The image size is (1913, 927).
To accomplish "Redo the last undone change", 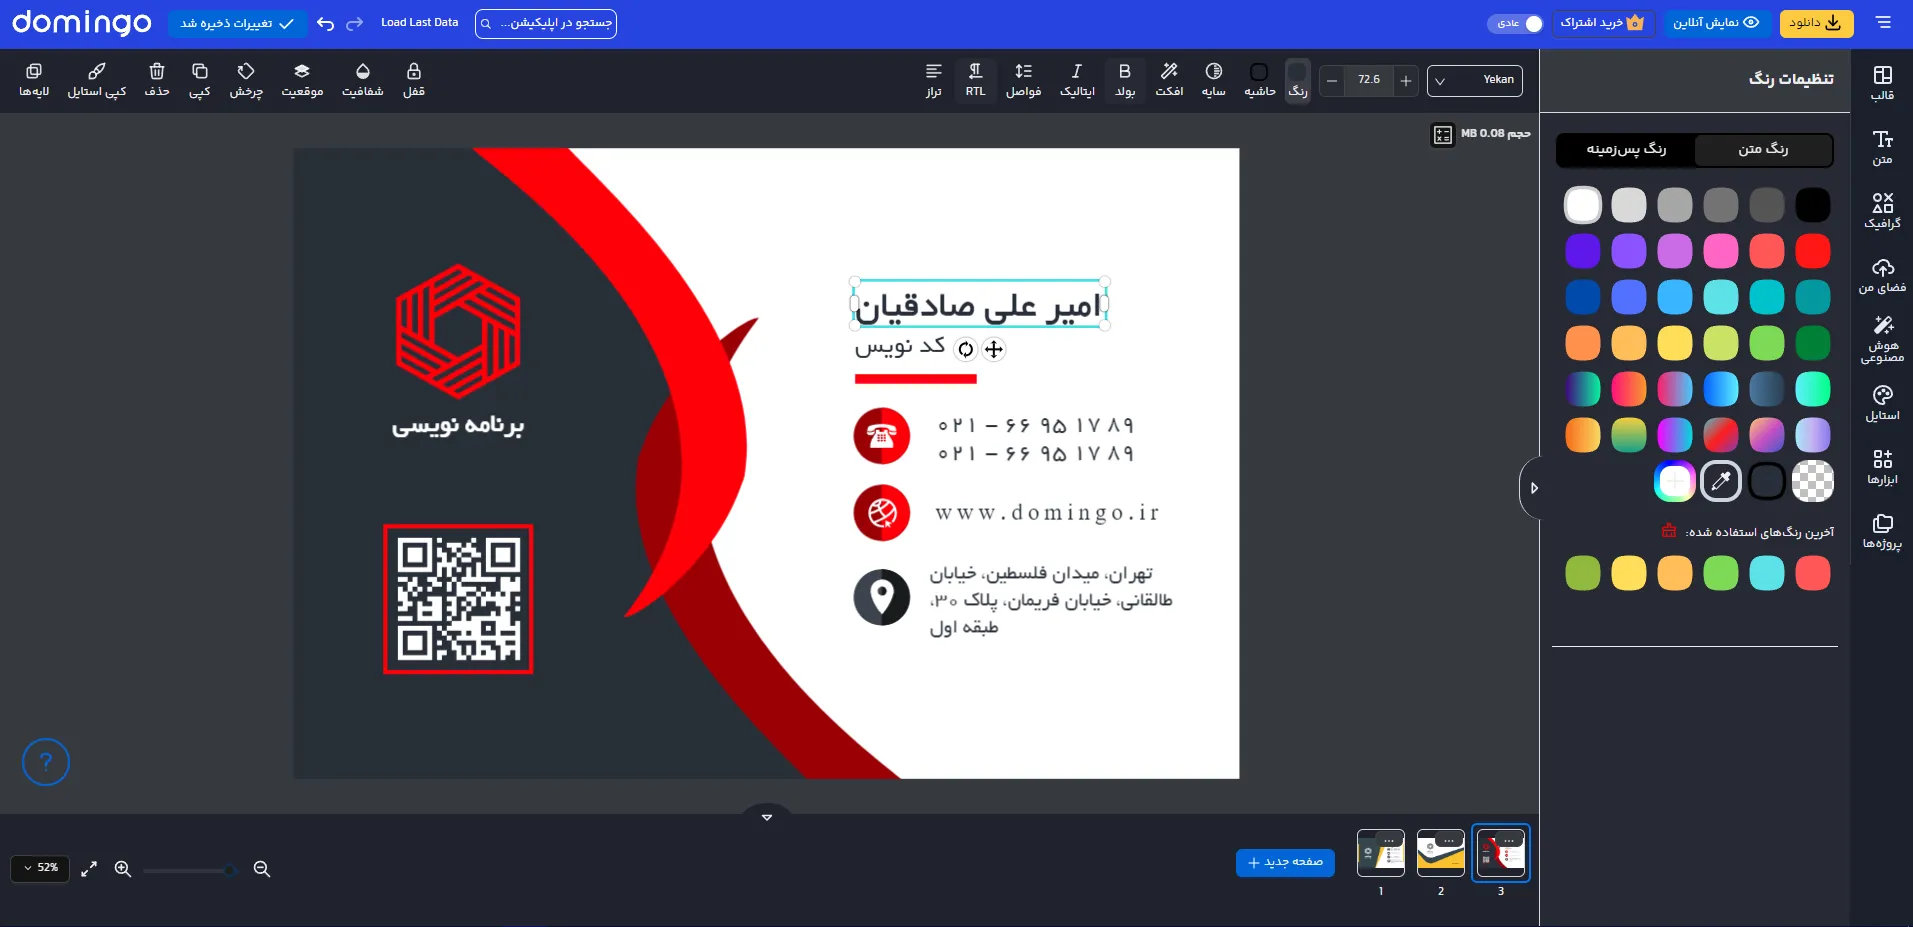I will [354, 23].
